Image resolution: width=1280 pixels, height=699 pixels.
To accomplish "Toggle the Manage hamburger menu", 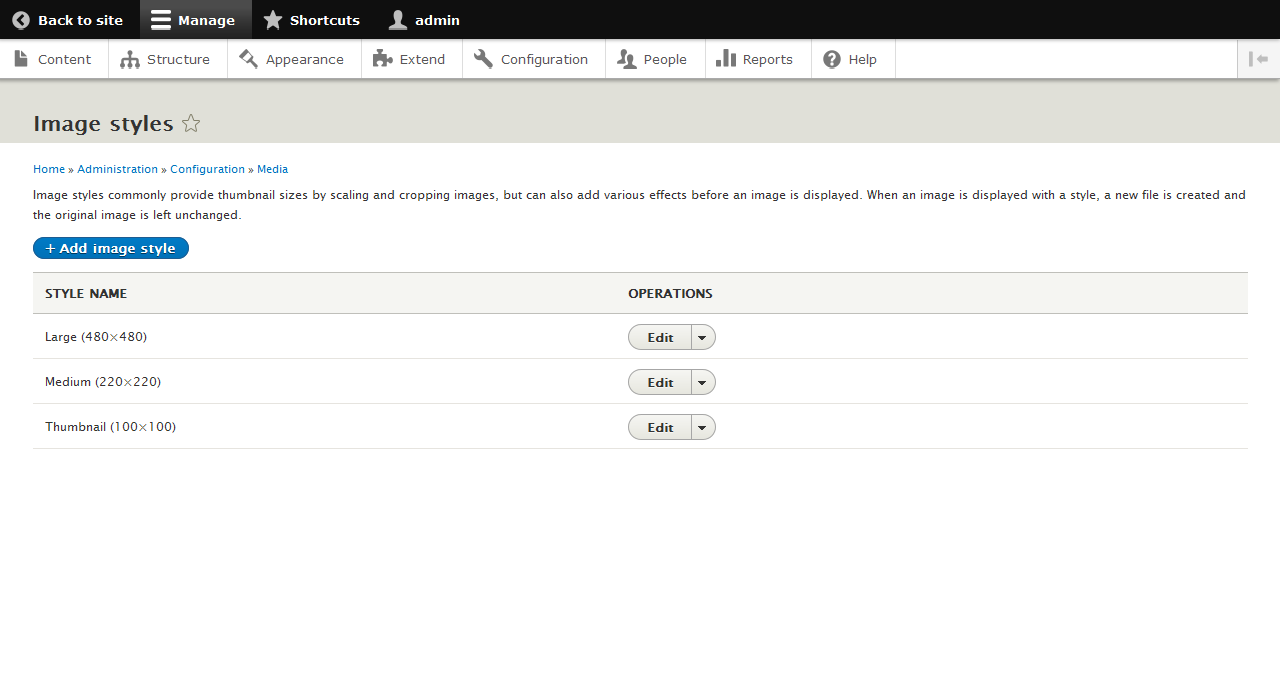I will click(161, 20).
